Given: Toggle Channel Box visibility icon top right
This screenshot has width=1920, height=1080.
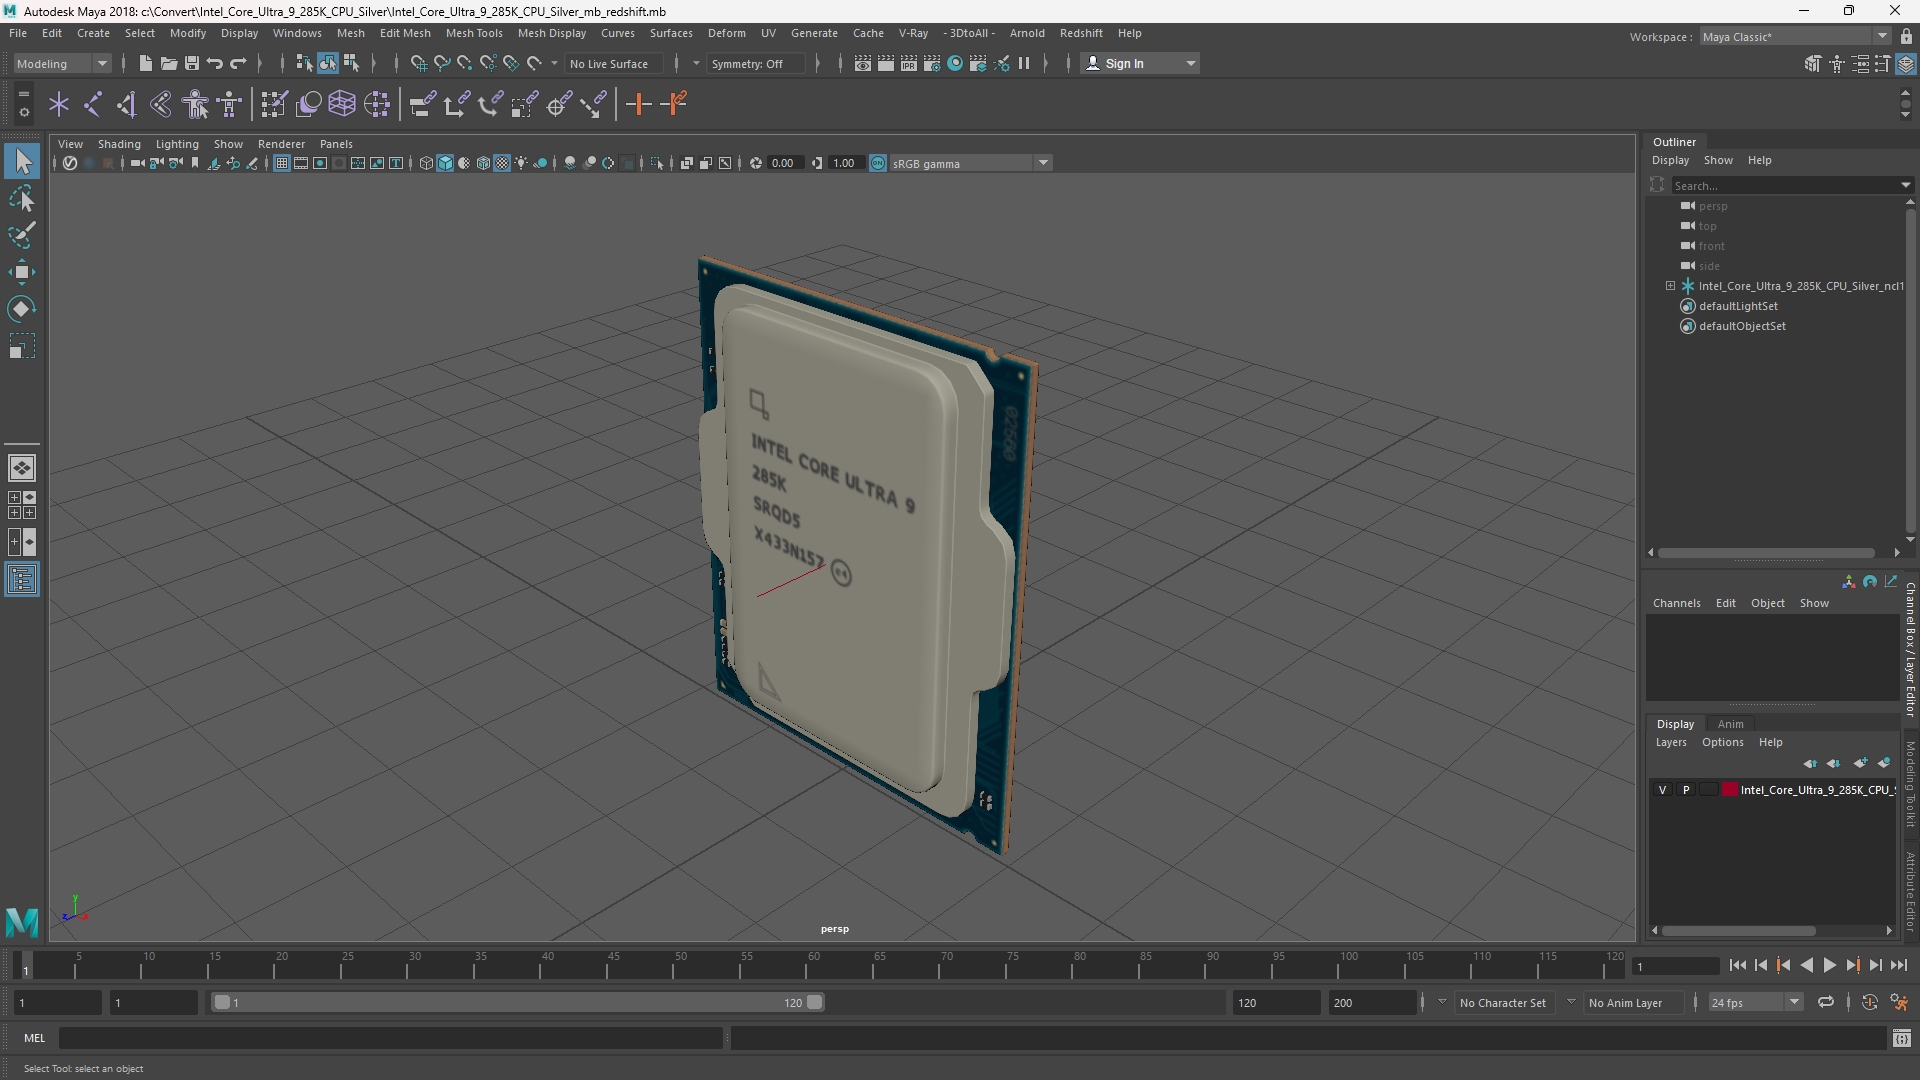Looking at the screenshot, I should (1906, 64).
